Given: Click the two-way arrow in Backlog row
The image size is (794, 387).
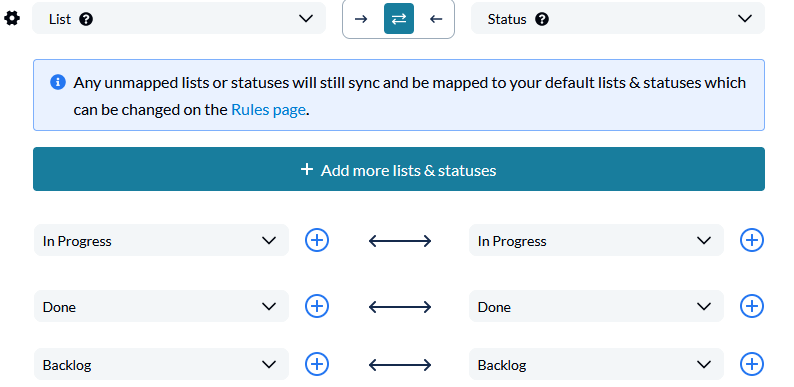Looking at the screenshot, I should [x=400, y=365].
